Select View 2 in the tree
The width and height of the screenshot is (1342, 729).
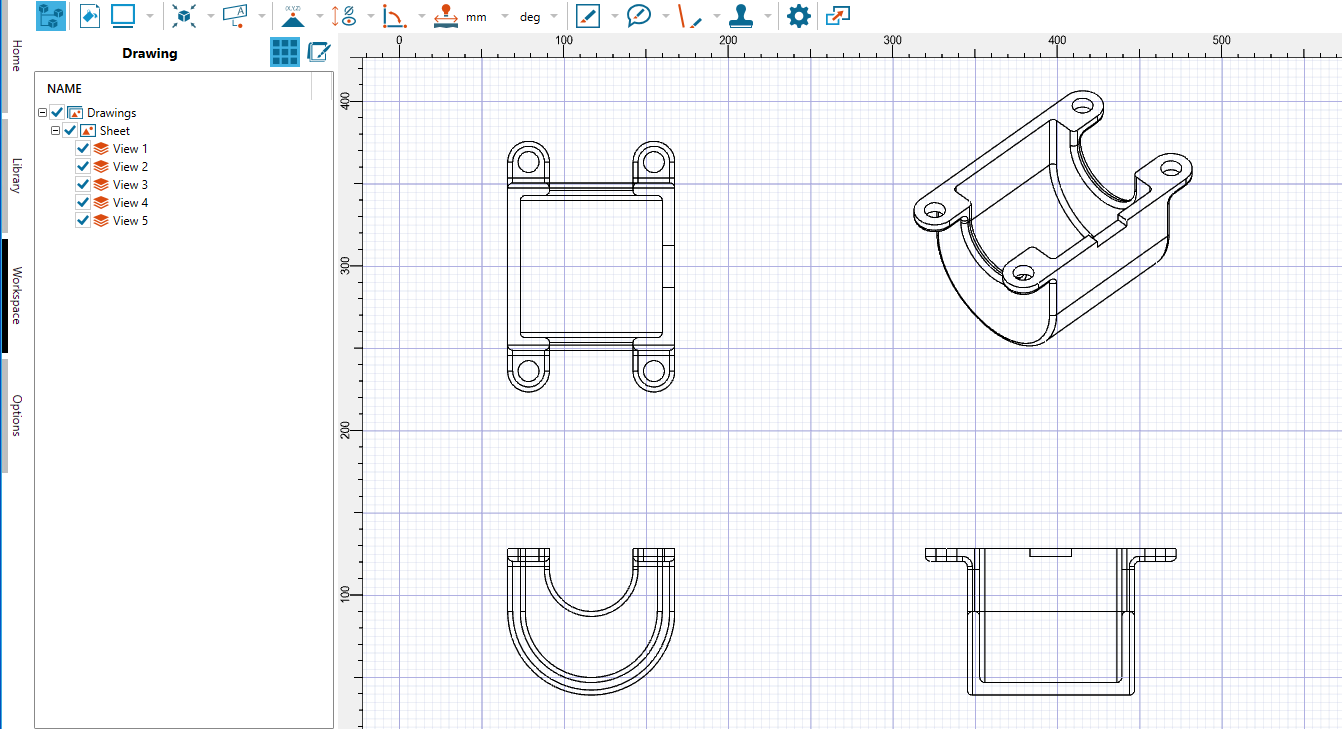(x=130, y=167)
